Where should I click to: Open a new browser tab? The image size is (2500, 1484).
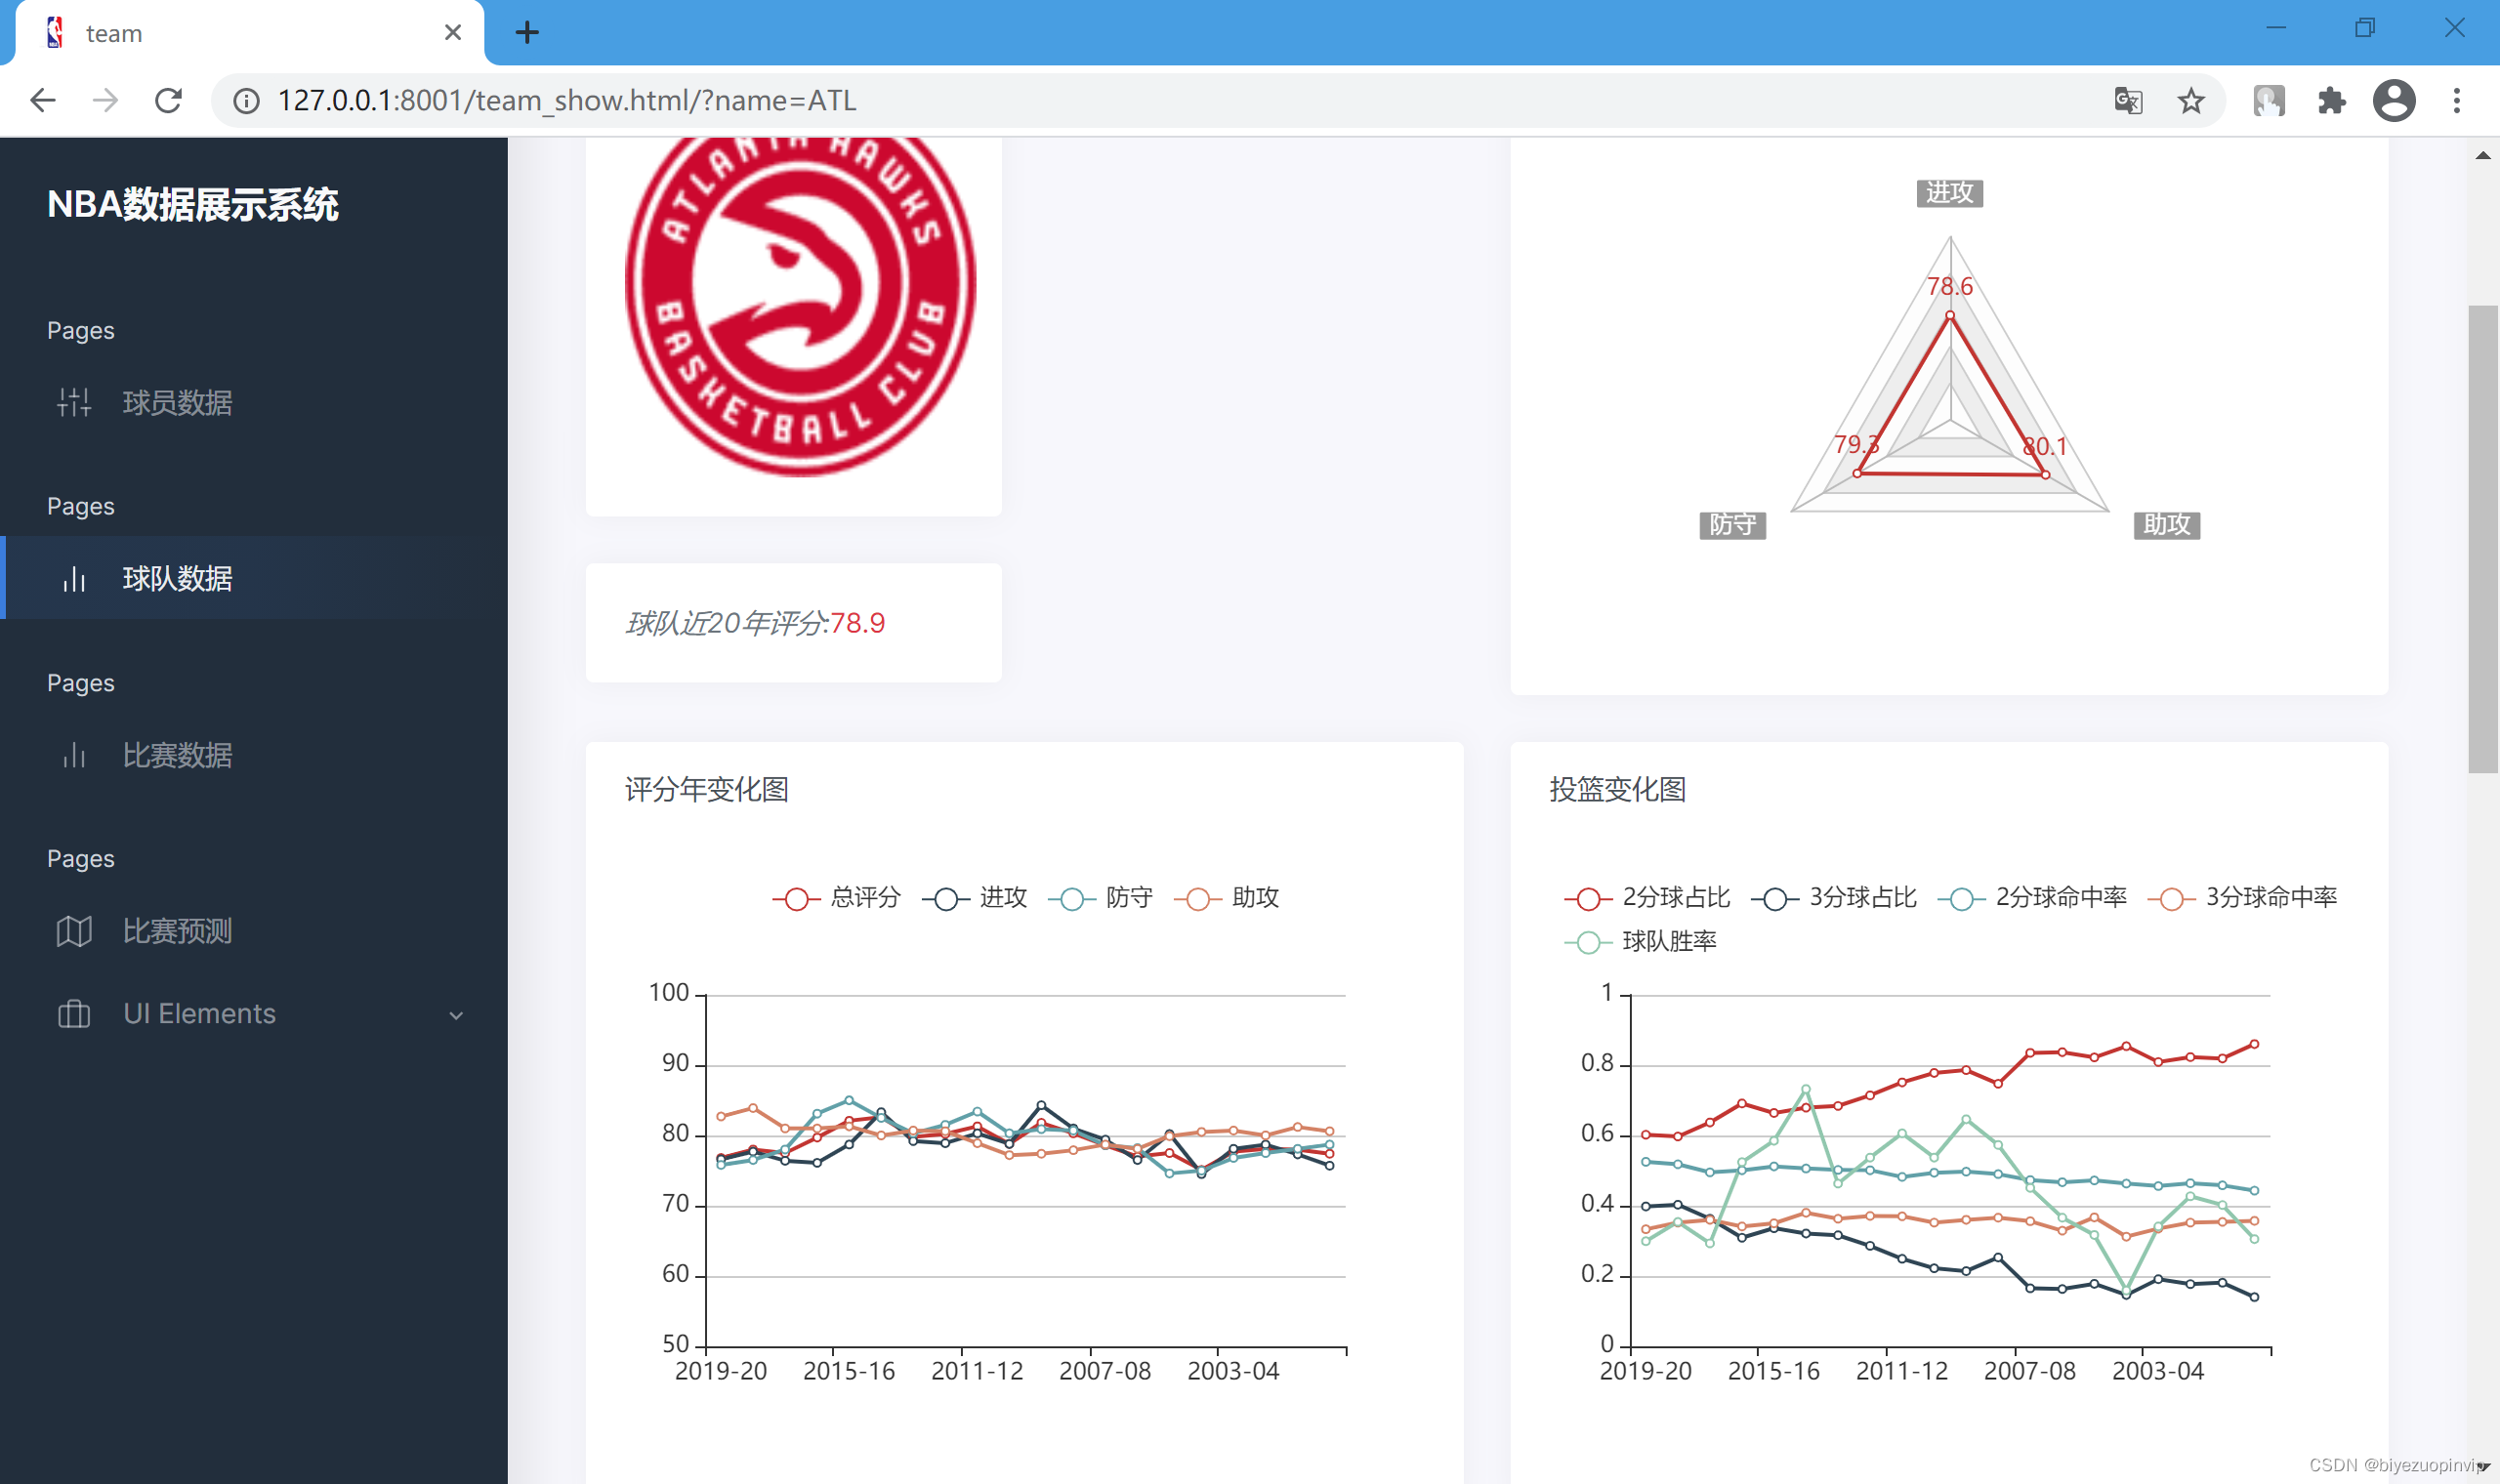[527, 33]
